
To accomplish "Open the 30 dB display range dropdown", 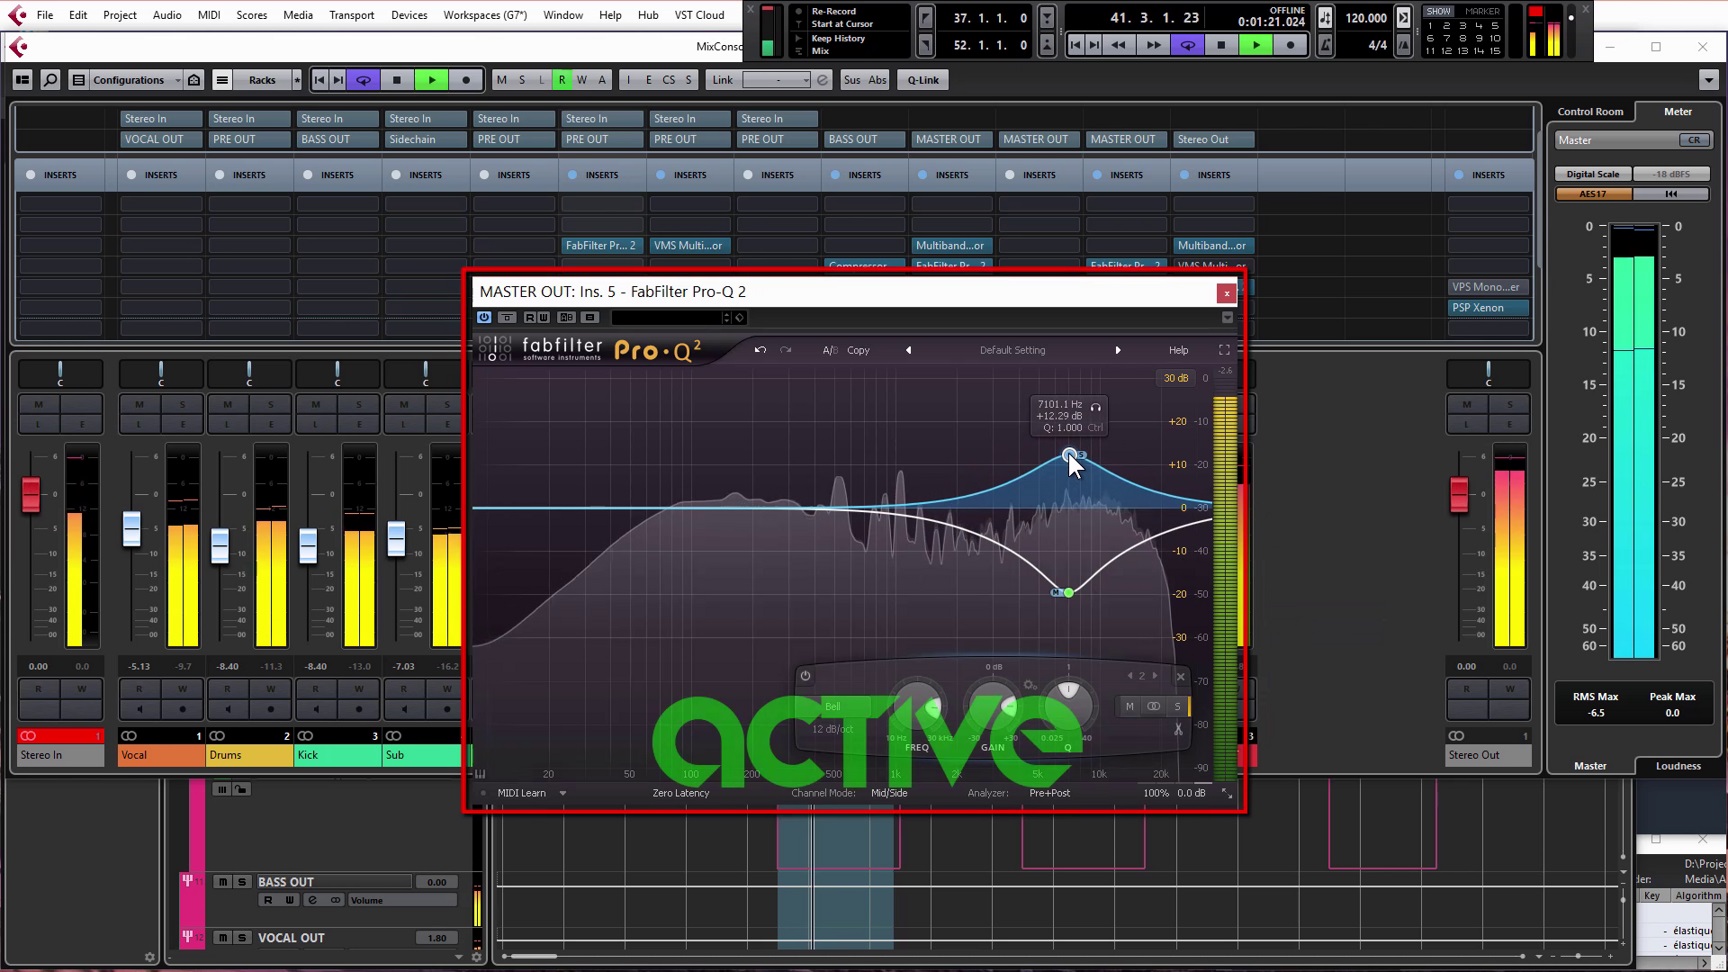I will pyautogui.click(x=1176, y=378).
